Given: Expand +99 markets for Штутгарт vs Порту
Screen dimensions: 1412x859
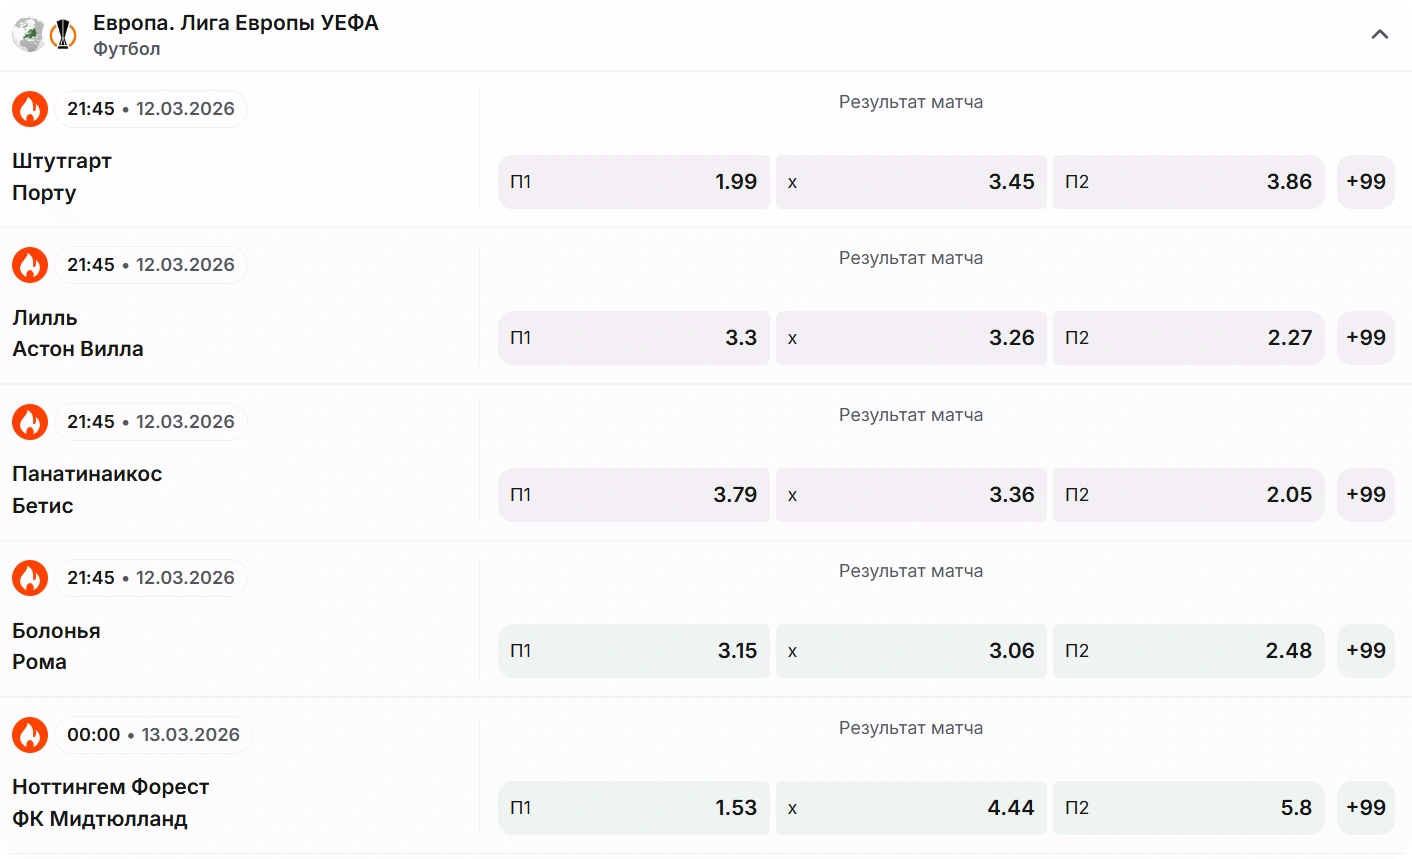Looking at the screenshot, I should [x=1366, y=182].
